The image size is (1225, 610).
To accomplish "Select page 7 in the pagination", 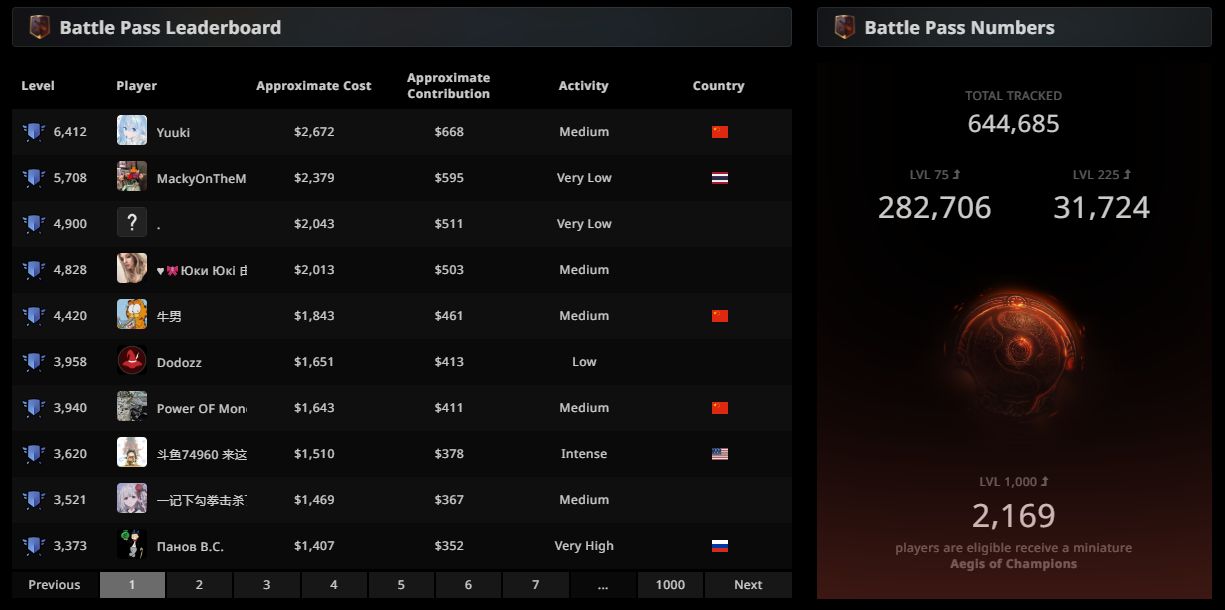I will 536,585.
